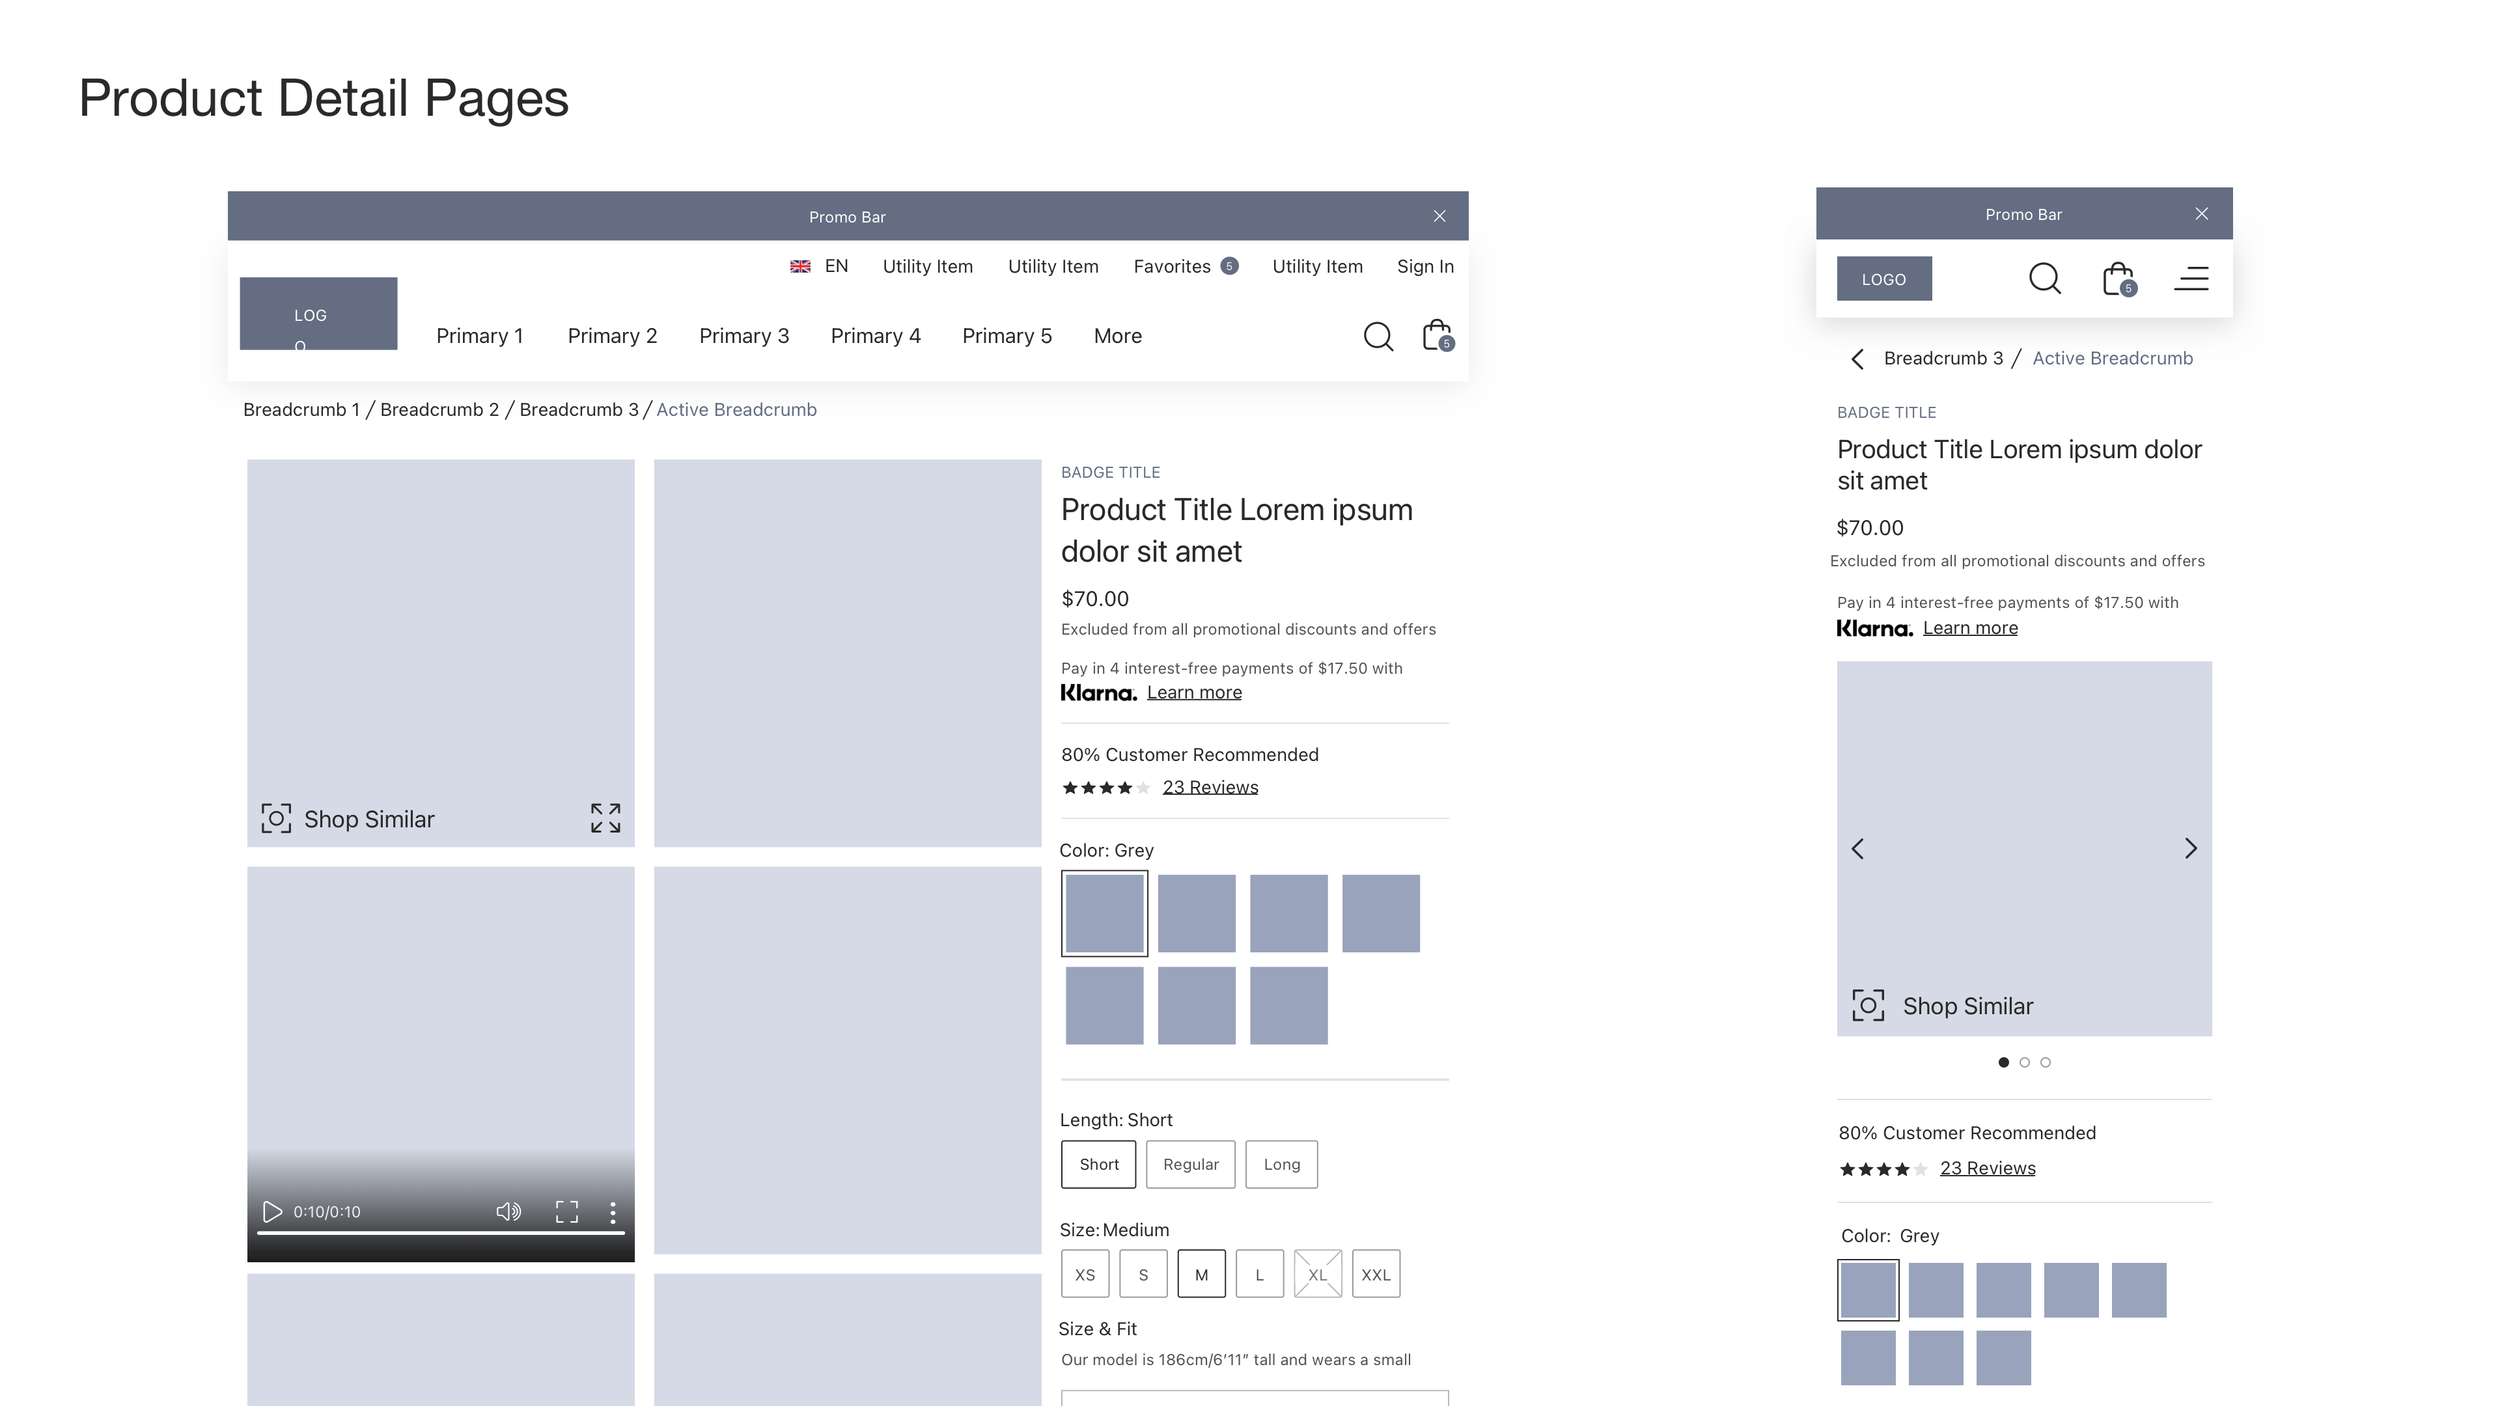The width and height of the screenshot is (2500, 1406).
Task: Open the Primary 3 navigation item
Action: coord(744,336)
